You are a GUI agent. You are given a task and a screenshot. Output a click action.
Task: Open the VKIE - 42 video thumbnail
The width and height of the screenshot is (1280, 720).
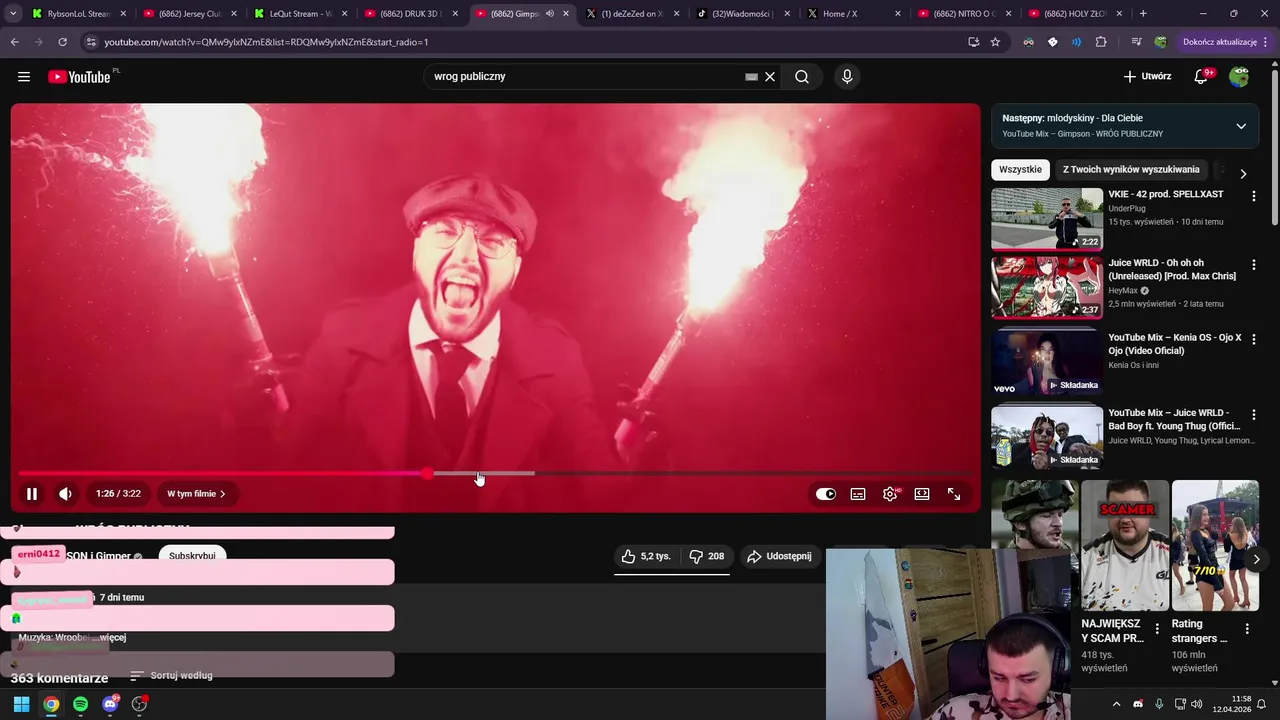(1047, 219)
